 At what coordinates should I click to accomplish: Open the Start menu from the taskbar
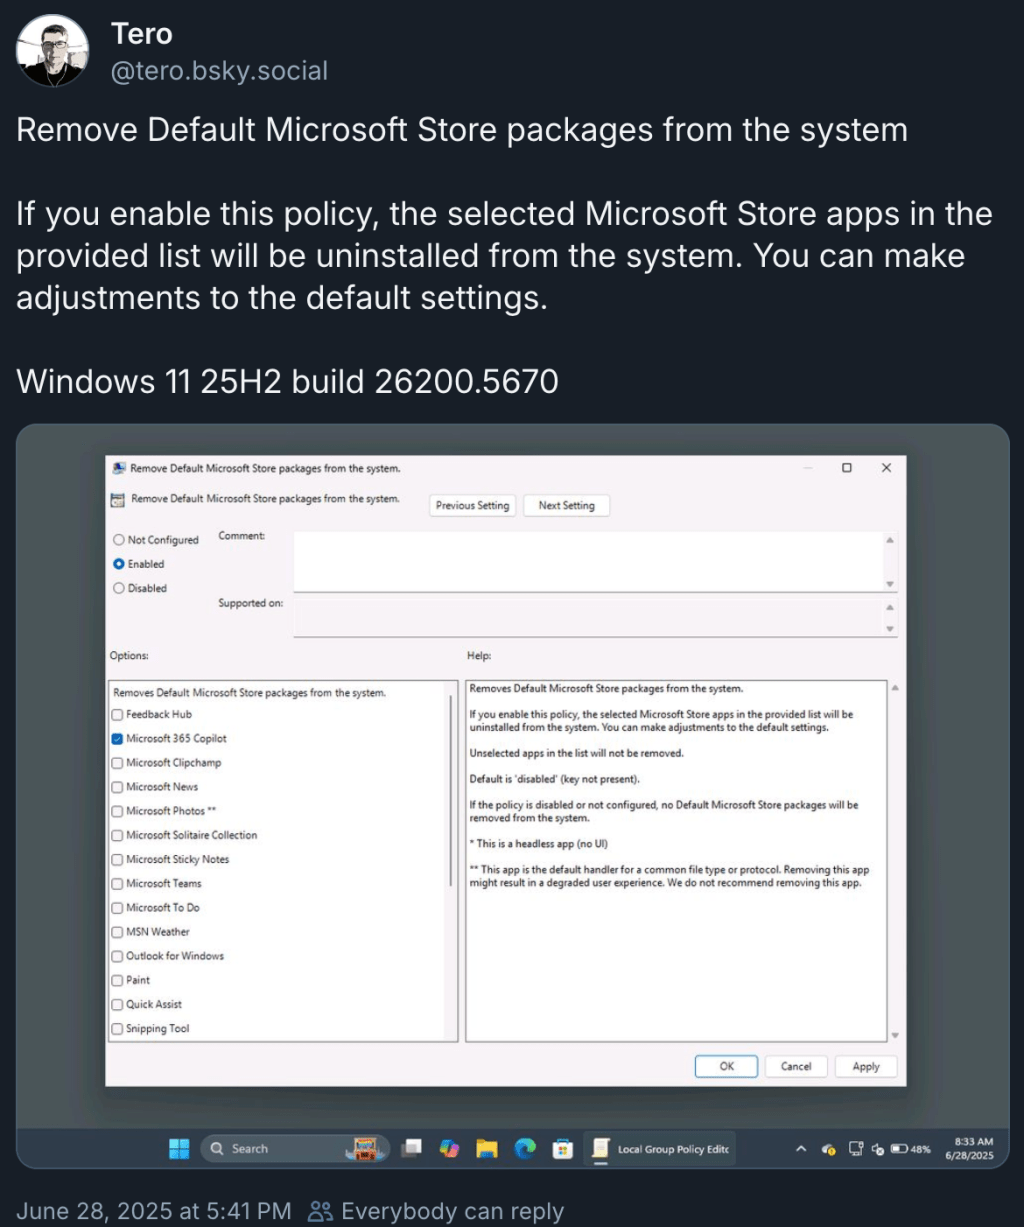coord(179,1148)
